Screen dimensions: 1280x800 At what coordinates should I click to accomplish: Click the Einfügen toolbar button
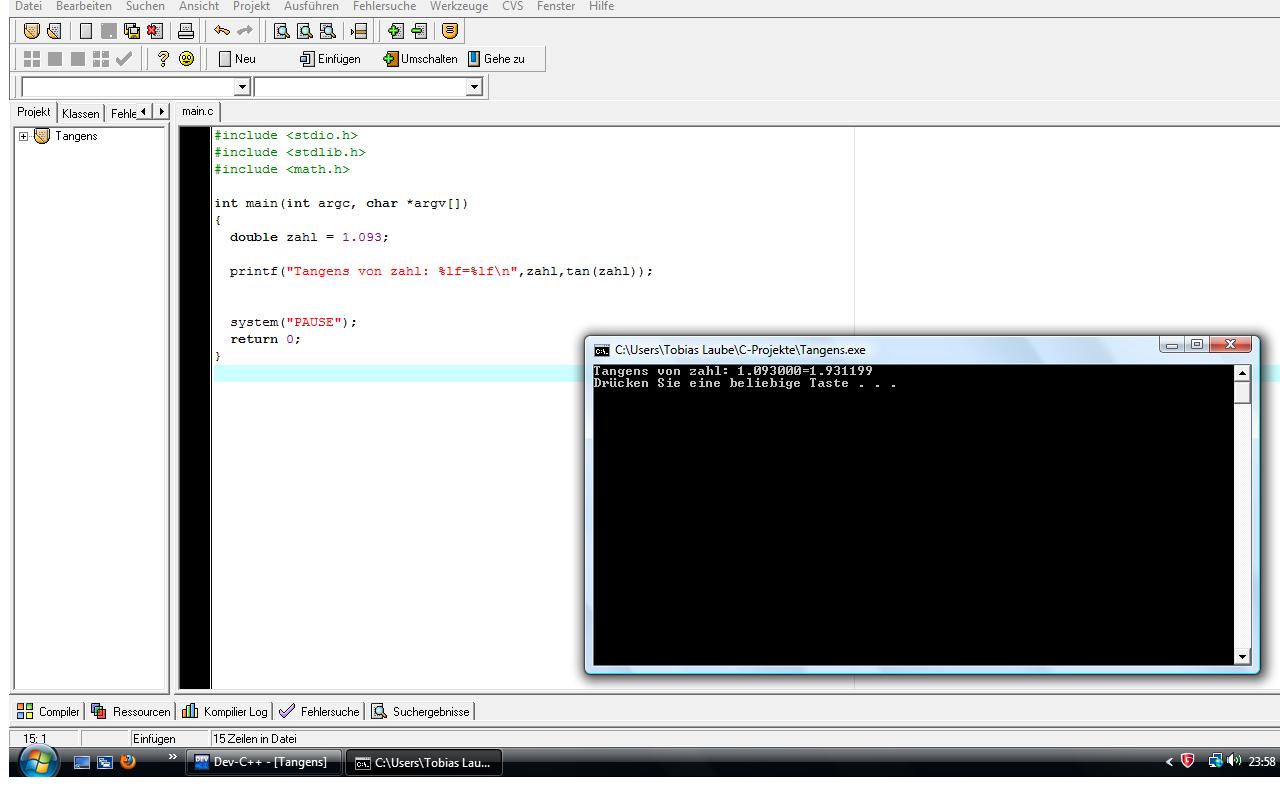pyautogui.click(x=330, y=59)
